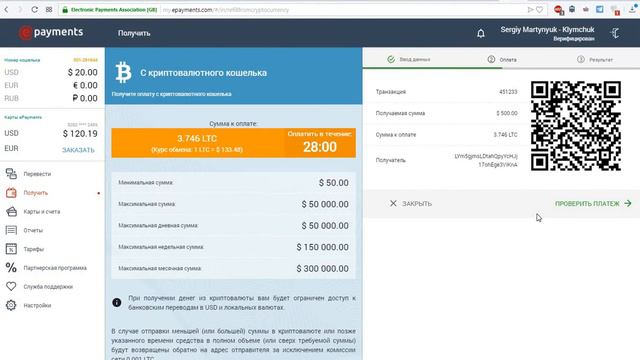Click the Отчеты list icon
Image resolution: width=640 pixels, height=360 pixels.
coord(11,230)
